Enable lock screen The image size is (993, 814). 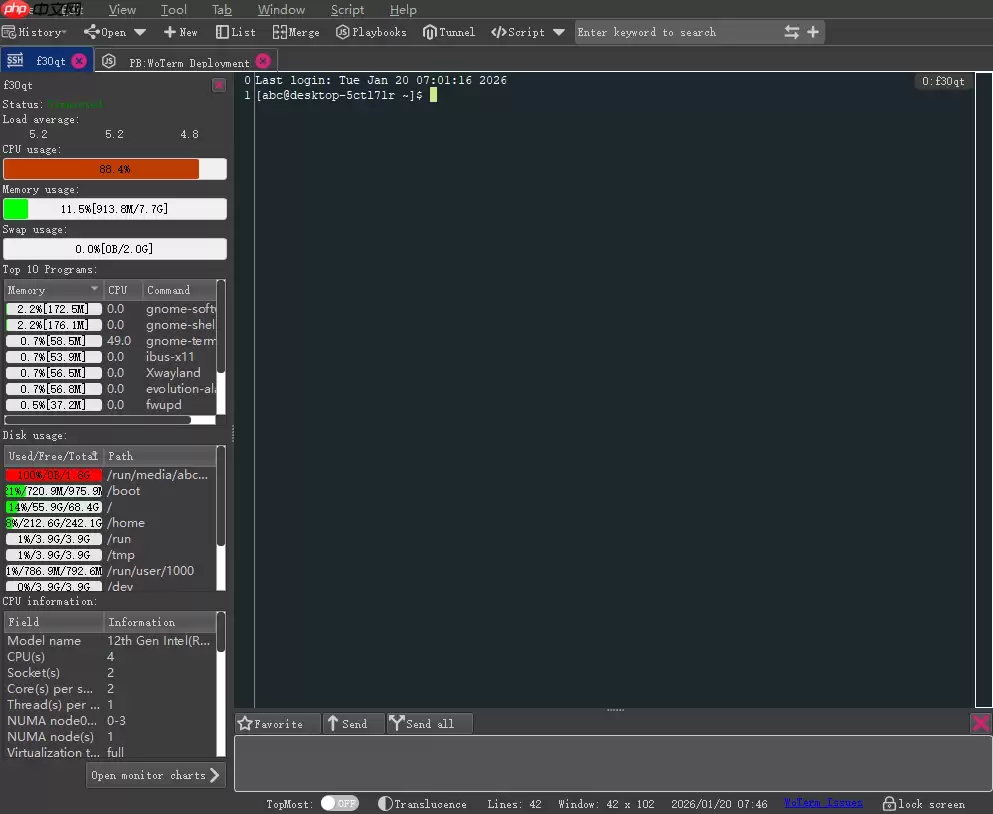coord(923,803)
